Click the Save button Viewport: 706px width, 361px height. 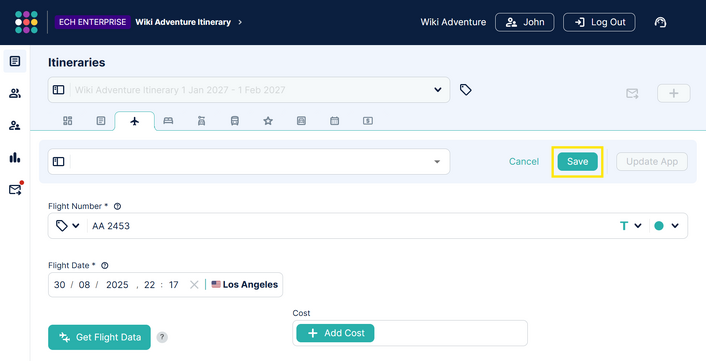click(577, 162)
